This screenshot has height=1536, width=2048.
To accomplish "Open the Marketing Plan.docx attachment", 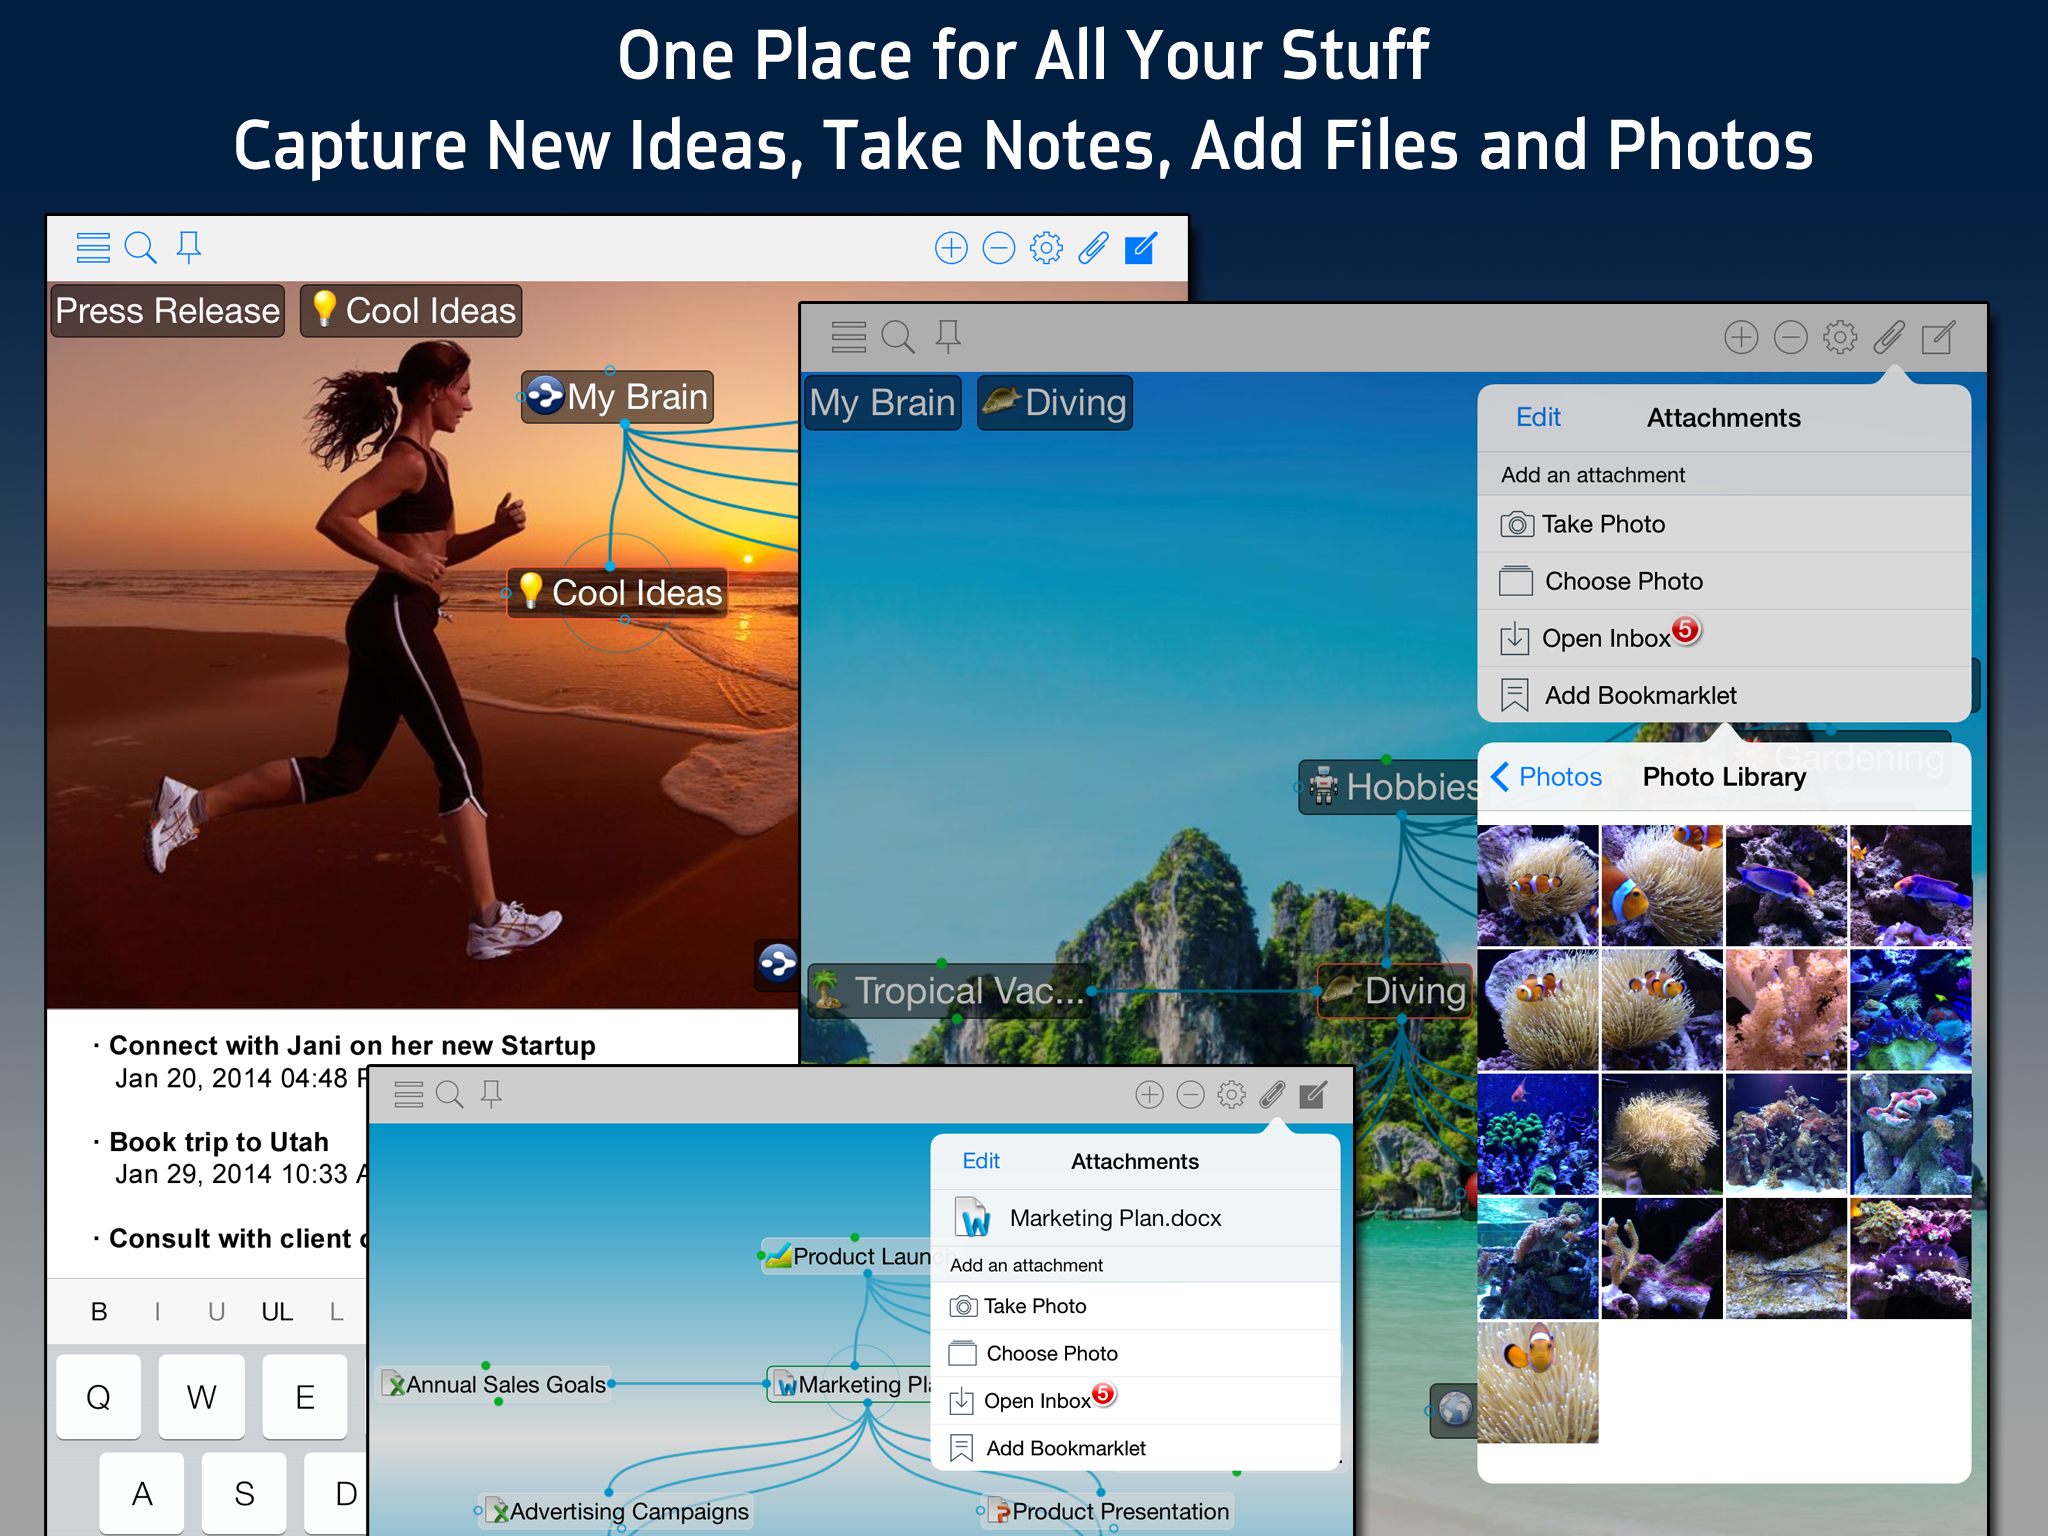I will coord(1114,1218).
